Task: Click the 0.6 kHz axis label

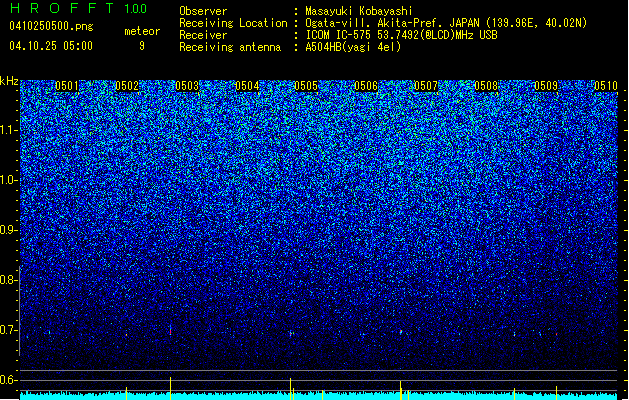Action: 9,380
